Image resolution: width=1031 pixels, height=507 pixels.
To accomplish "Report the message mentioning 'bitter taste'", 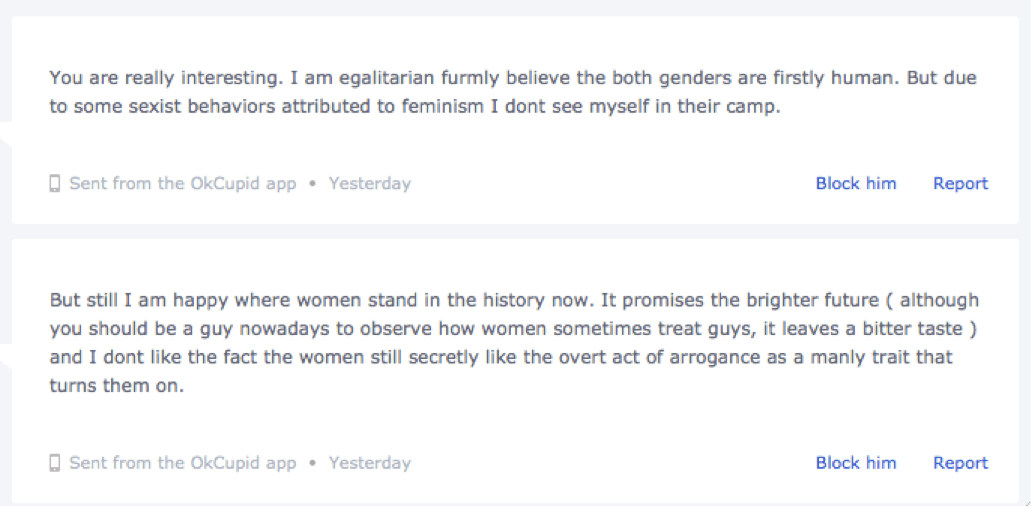I will click(960, 463).
